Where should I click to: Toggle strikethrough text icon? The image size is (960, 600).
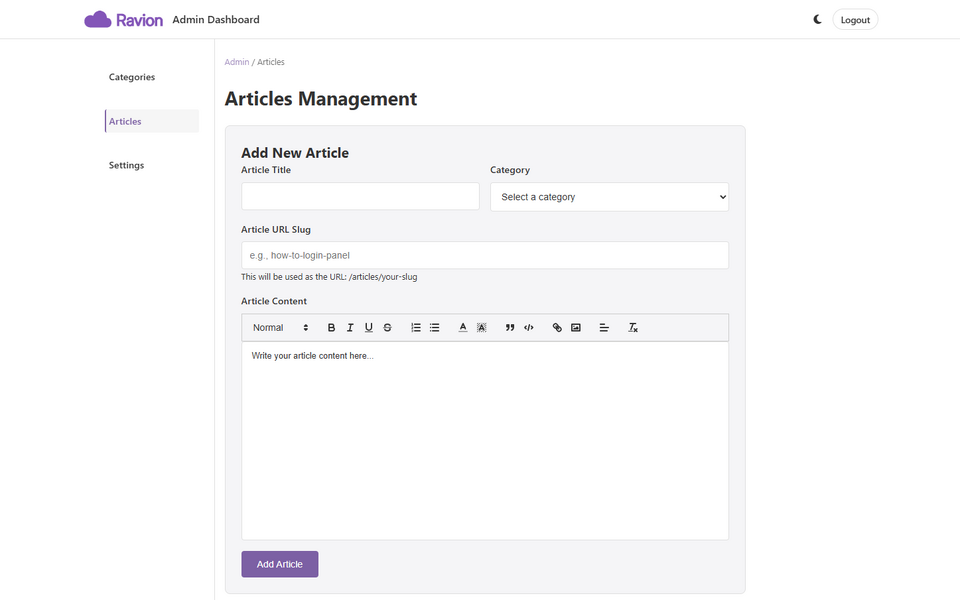[x=388, y=328]
